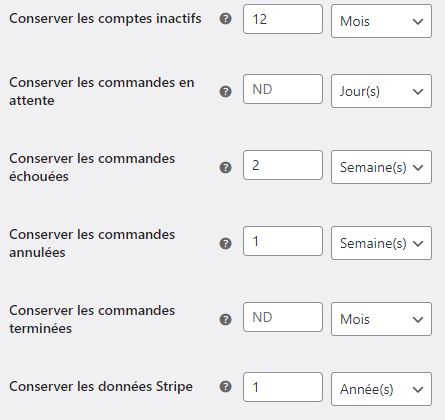This screenshot has width=445, height=420.
Task: Select the failed orders field showing 2
Action: pyautogui.click(x=283, y=165)
